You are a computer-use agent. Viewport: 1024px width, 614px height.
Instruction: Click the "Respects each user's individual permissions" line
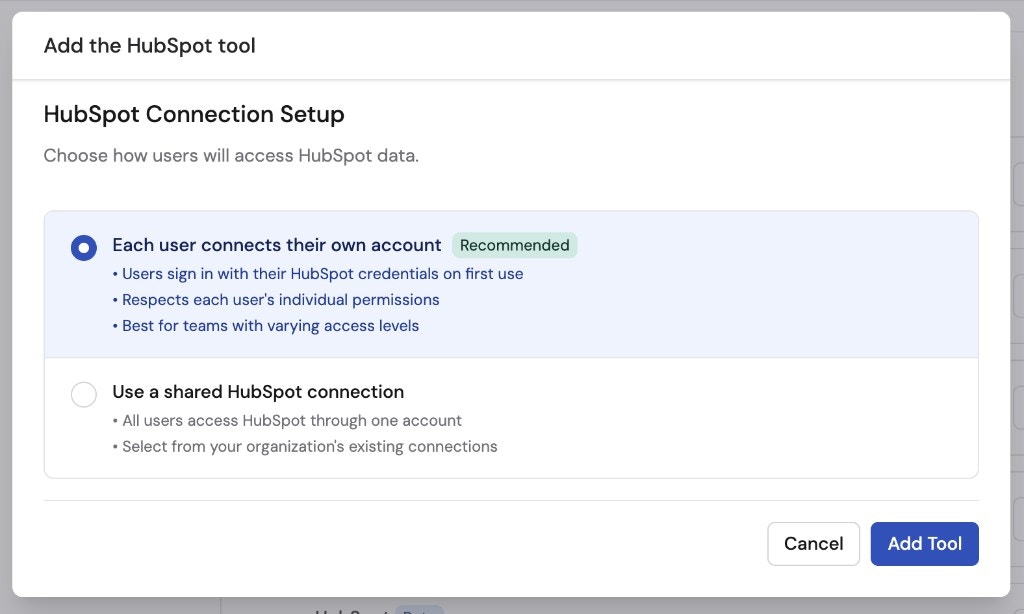(279, 300)
